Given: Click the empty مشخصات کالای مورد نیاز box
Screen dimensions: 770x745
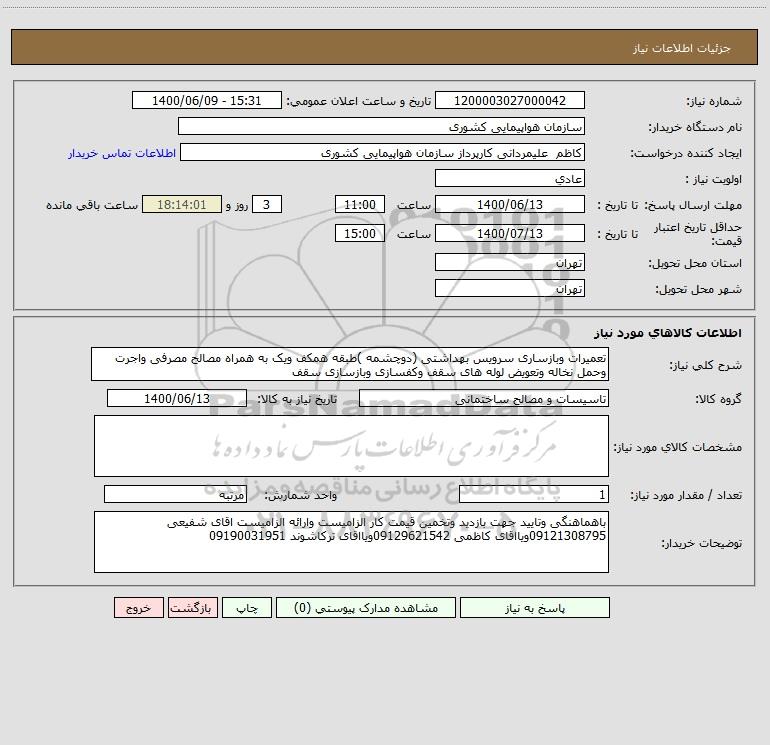Looking at the screenshot, I should 351,446.
